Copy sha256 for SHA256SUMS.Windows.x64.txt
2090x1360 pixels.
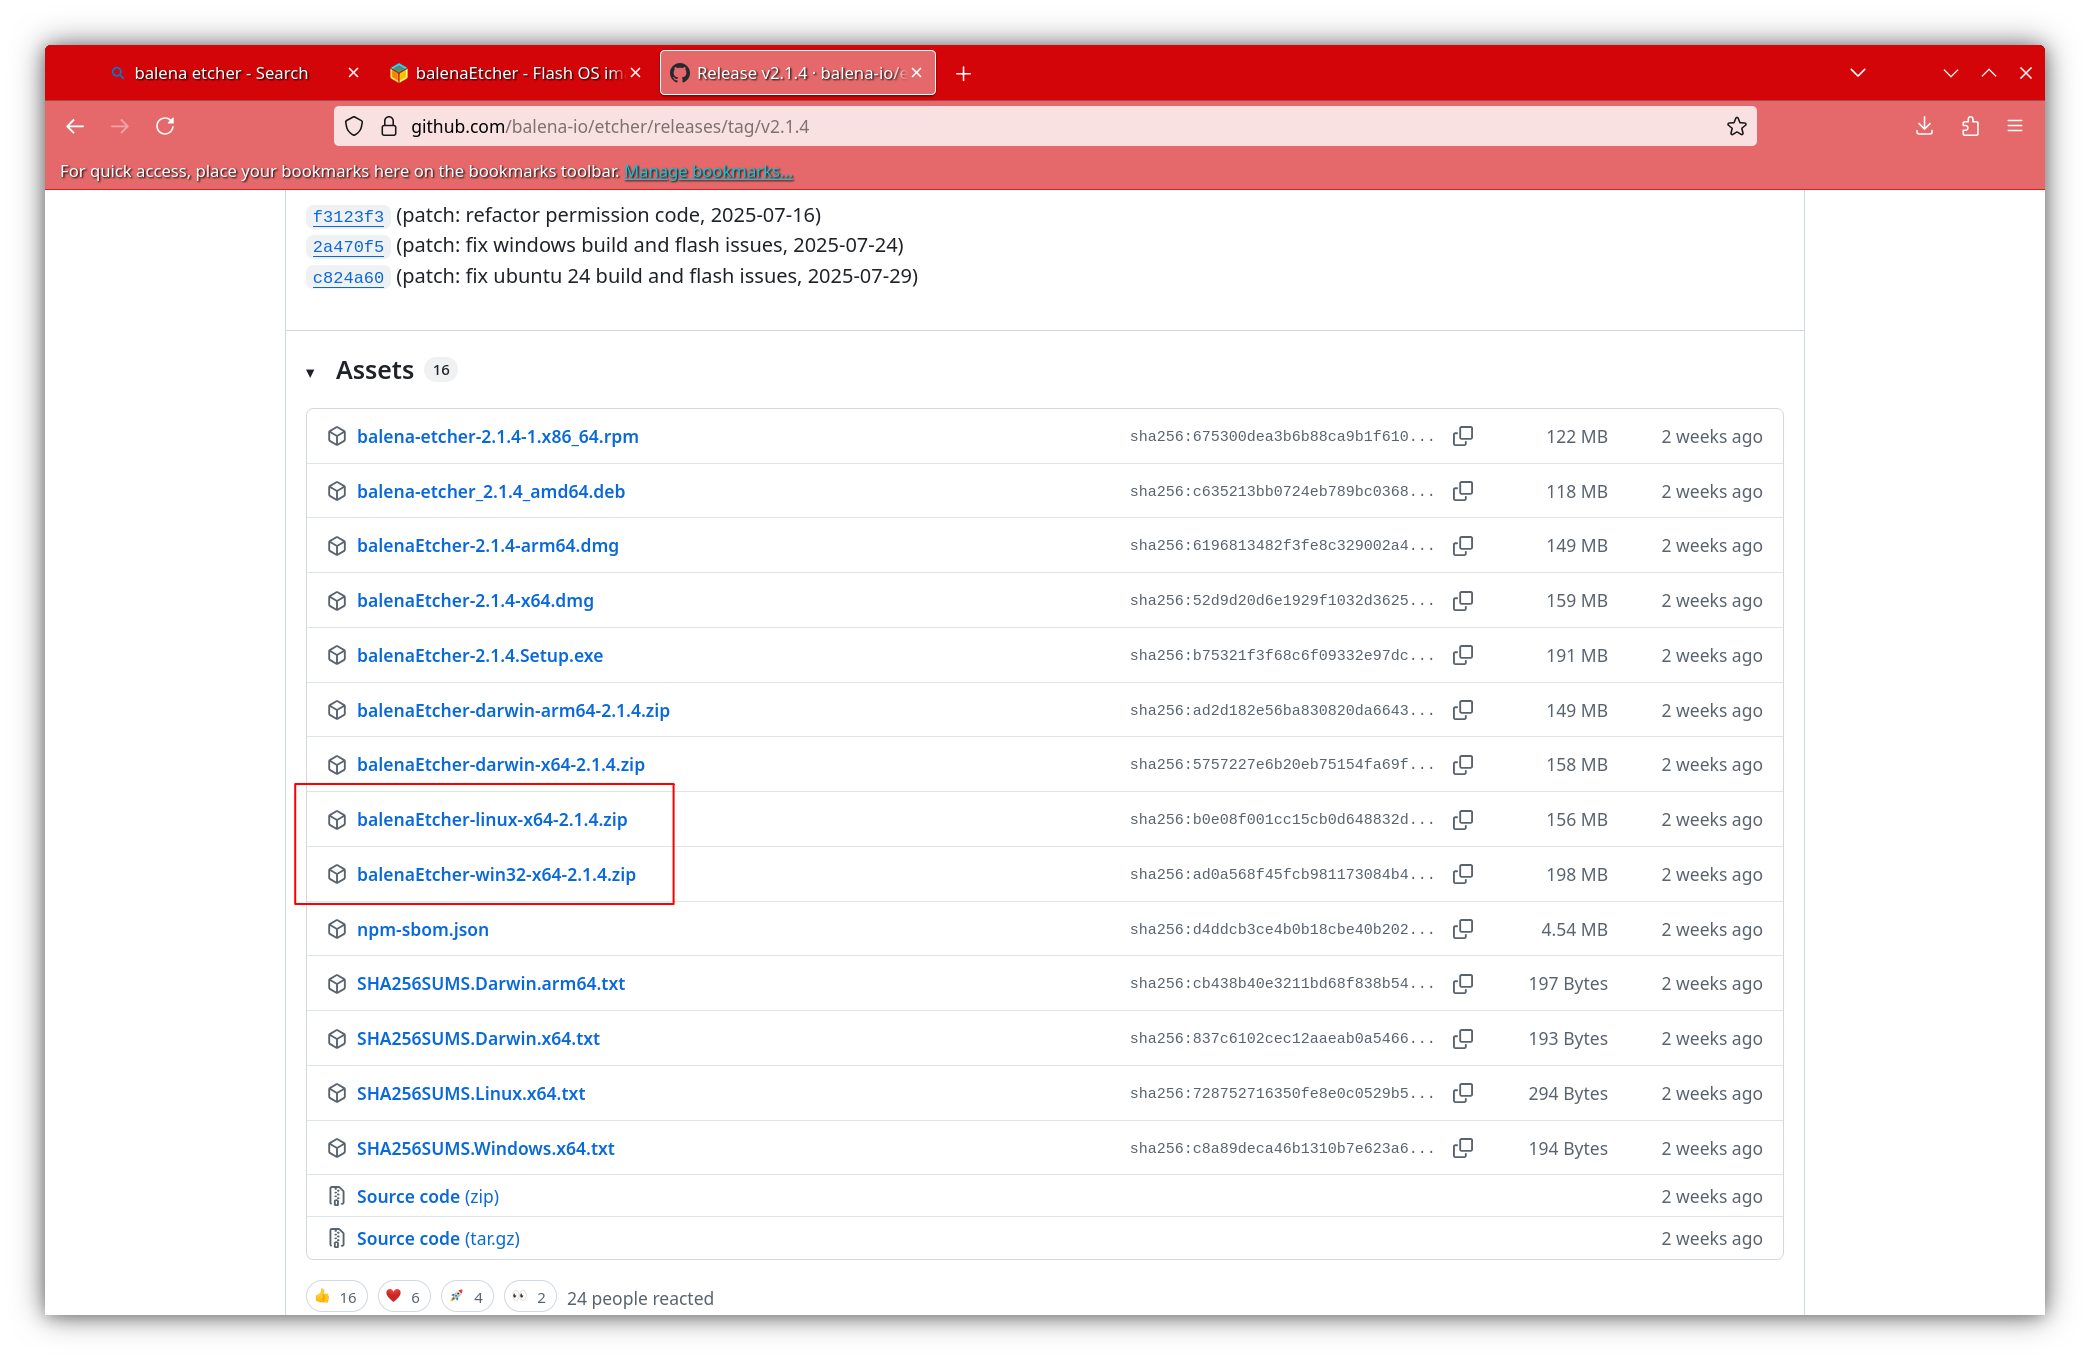[1463, 1148]
